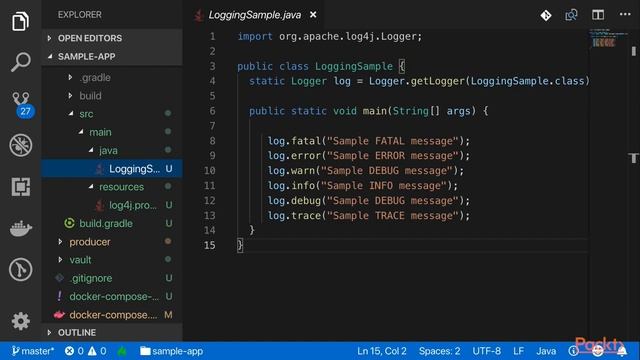Viewport: 640px width, 360px height.
Task: Click the whale icon of docker-compose M file
Action: [x=59, y=314]
